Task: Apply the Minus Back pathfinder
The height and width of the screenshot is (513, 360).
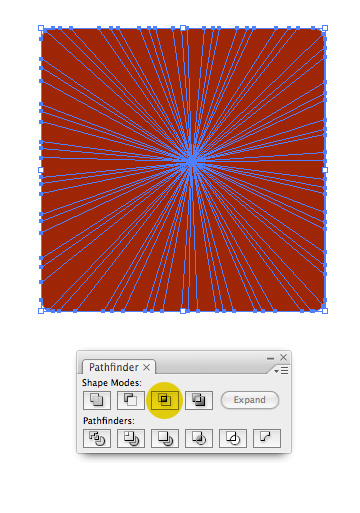Action: coord(267,438)
